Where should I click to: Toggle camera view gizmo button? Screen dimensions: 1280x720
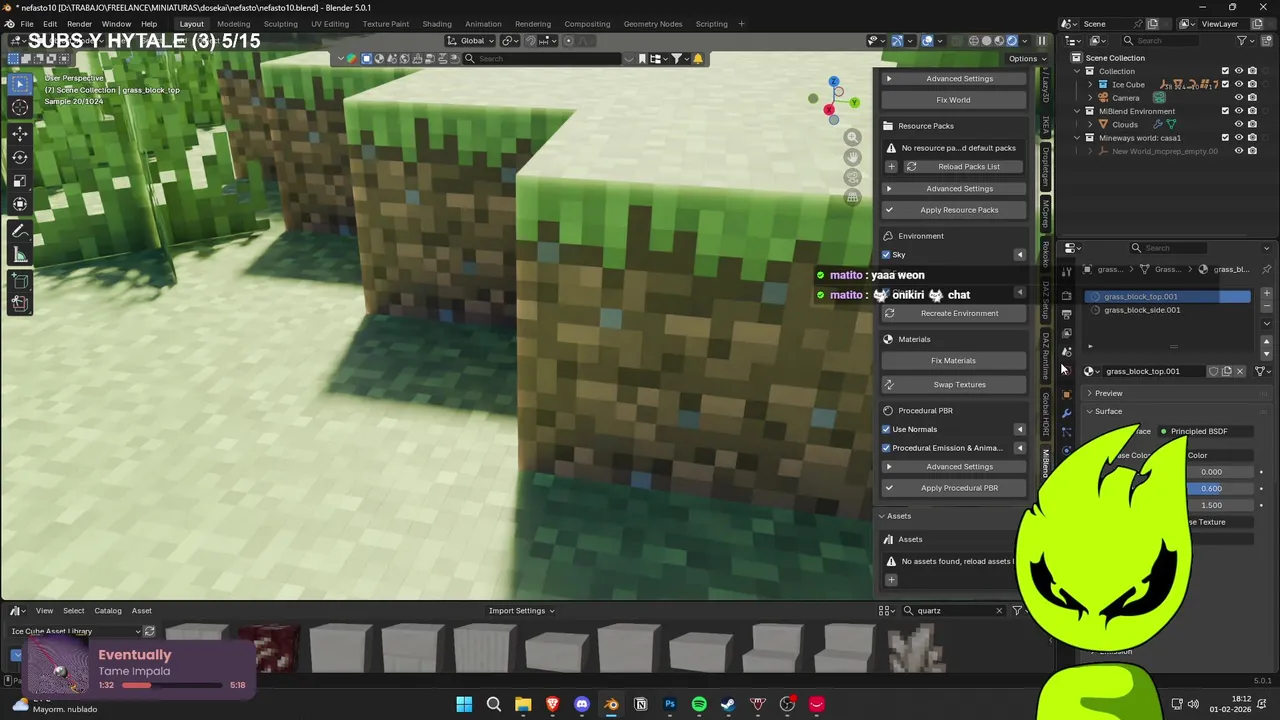[x=852, y=177]
